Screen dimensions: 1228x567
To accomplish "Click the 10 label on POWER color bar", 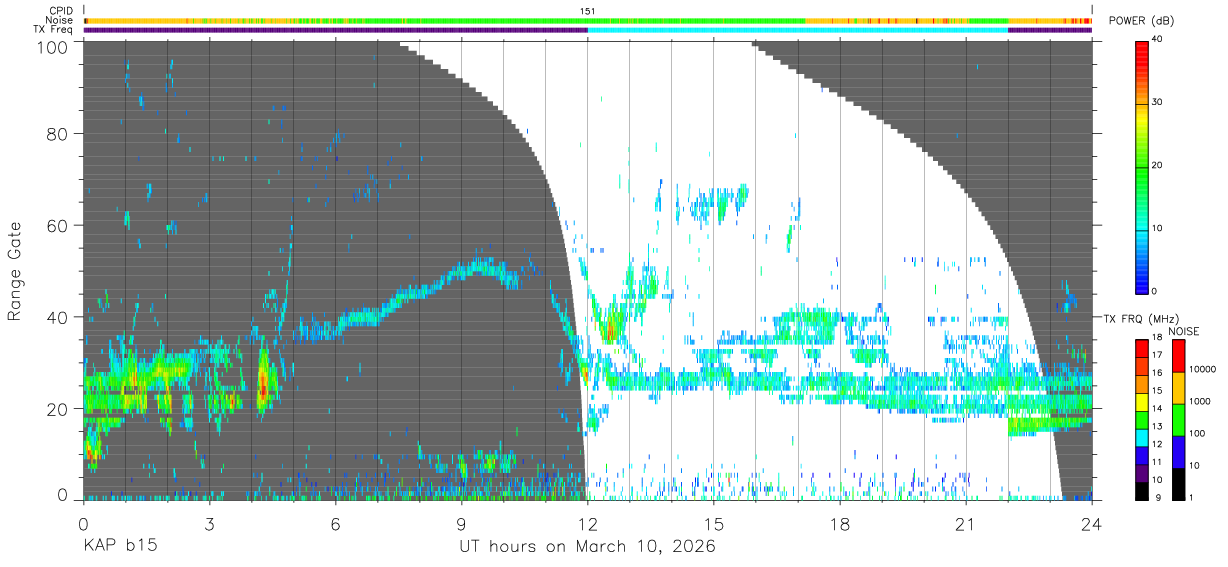I will tap(1157, 228).
